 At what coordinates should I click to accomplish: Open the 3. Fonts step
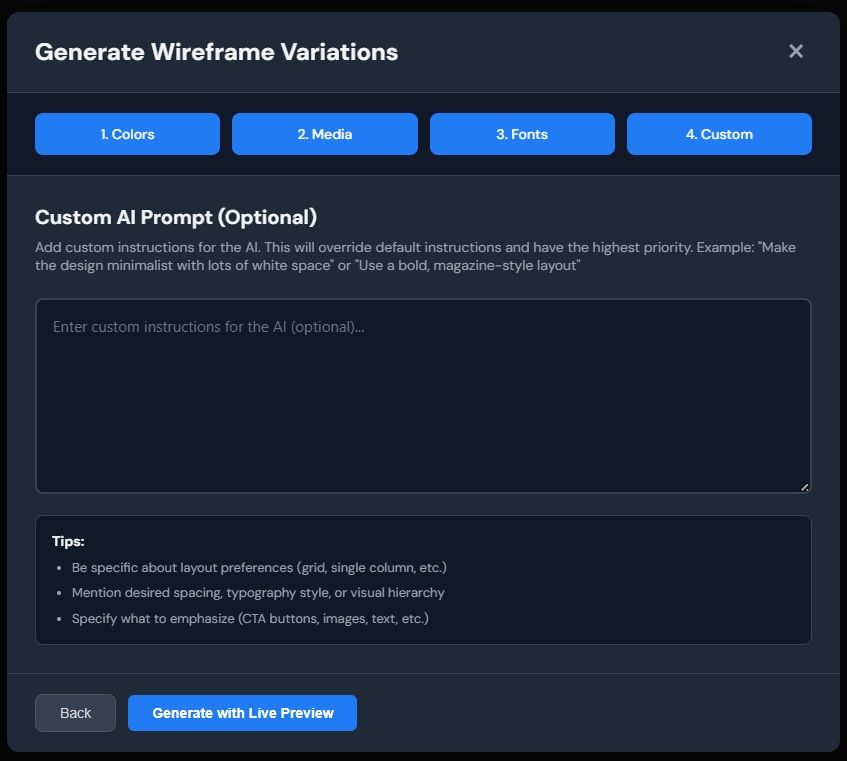(521, 133)
